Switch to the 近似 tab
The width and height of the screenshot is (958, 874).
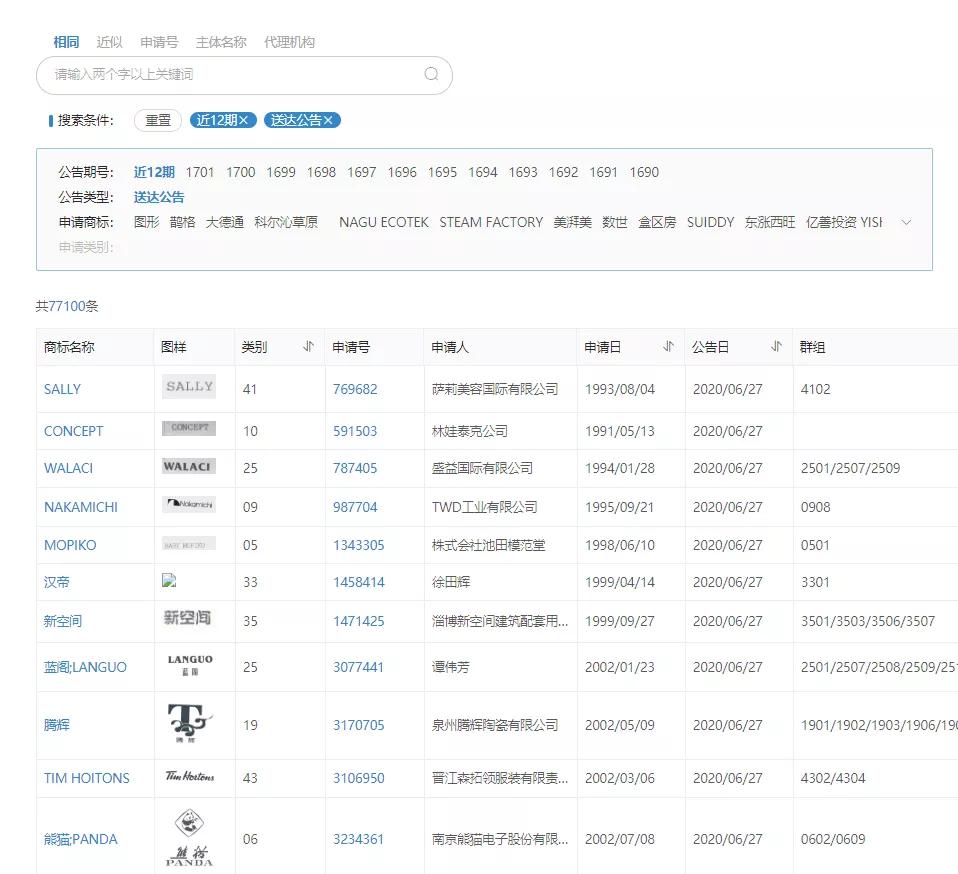109,42
